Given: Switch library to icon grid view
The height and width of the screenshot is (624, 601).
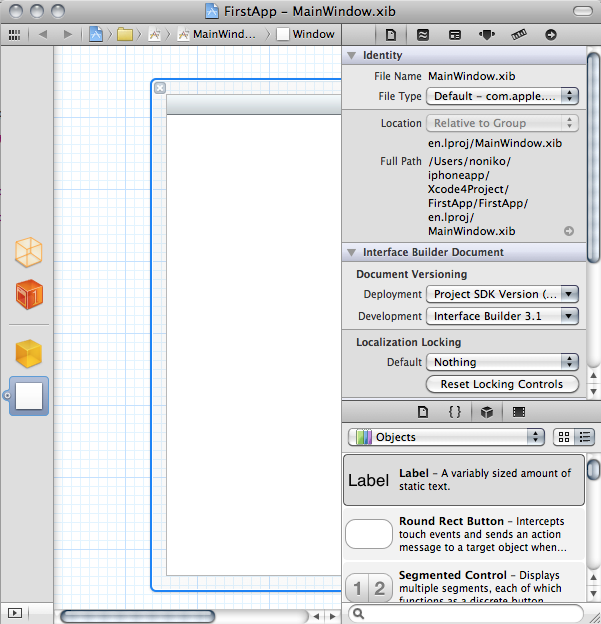Looking at the screenshot, I should (564, 437).
